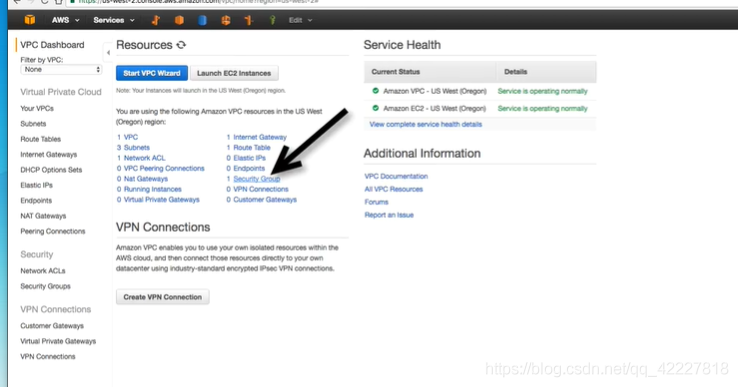The image size is (738, 387).
Task: Collapse the left navigation pane
Action: 108,53
